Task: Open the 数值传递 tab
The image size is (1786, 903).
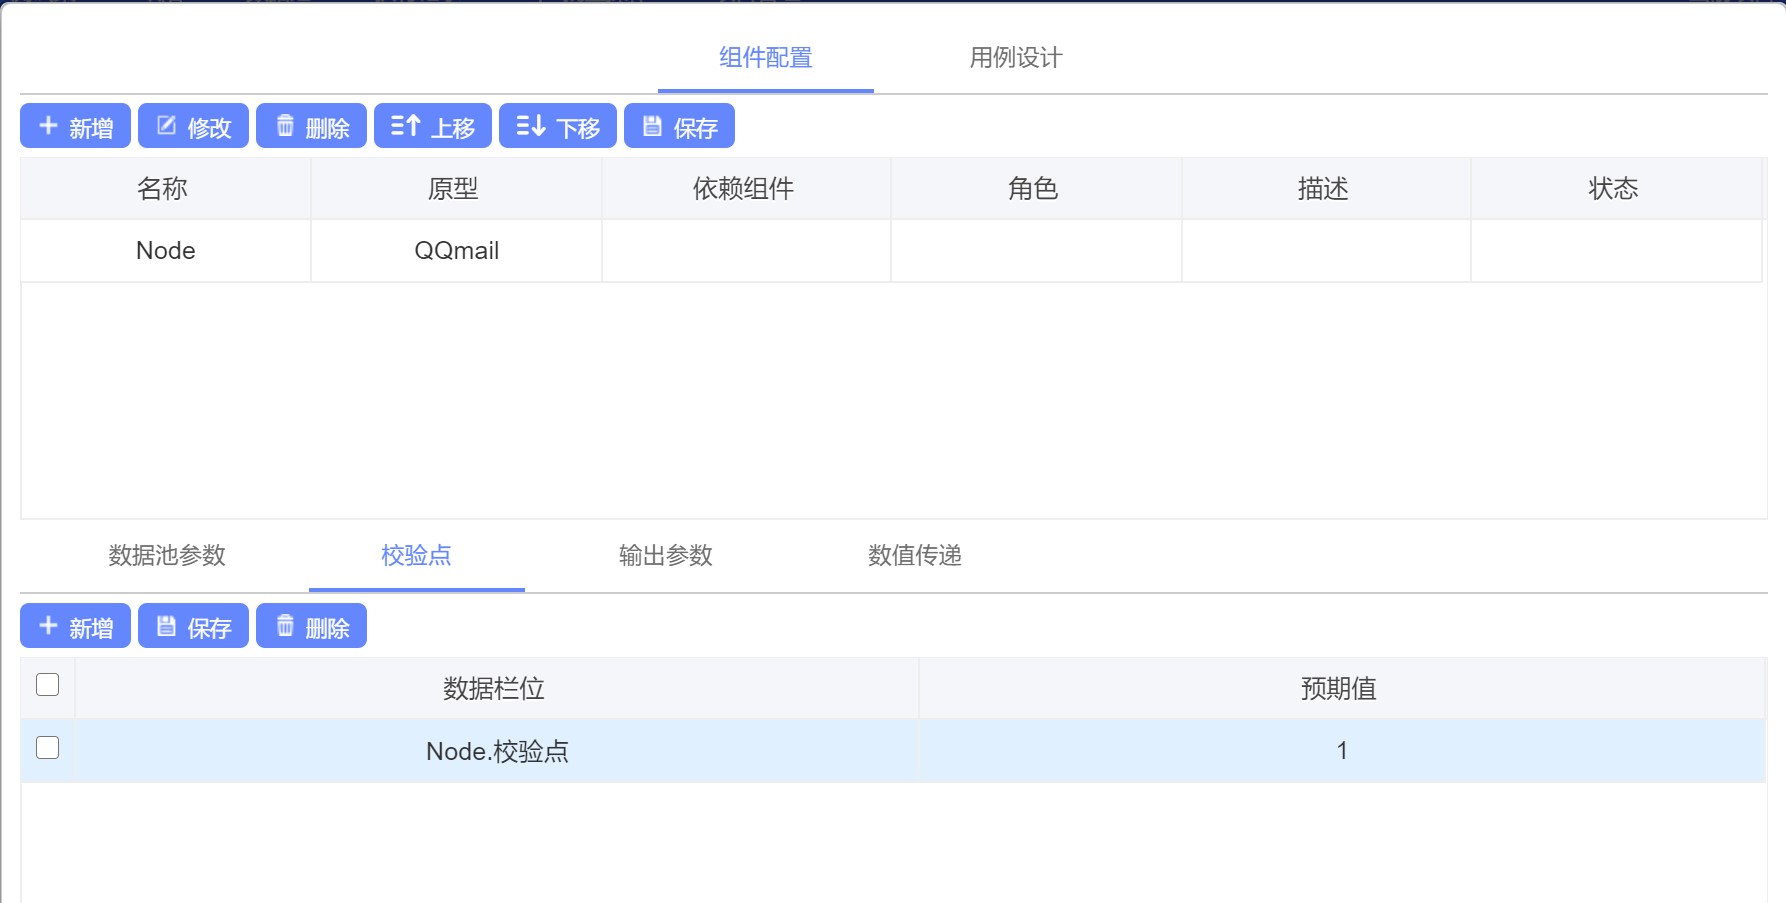Action: (914, 556)
